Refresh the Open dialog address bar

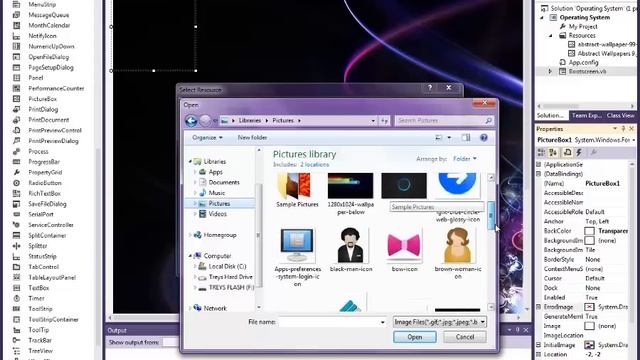click(x=384, y=121)
